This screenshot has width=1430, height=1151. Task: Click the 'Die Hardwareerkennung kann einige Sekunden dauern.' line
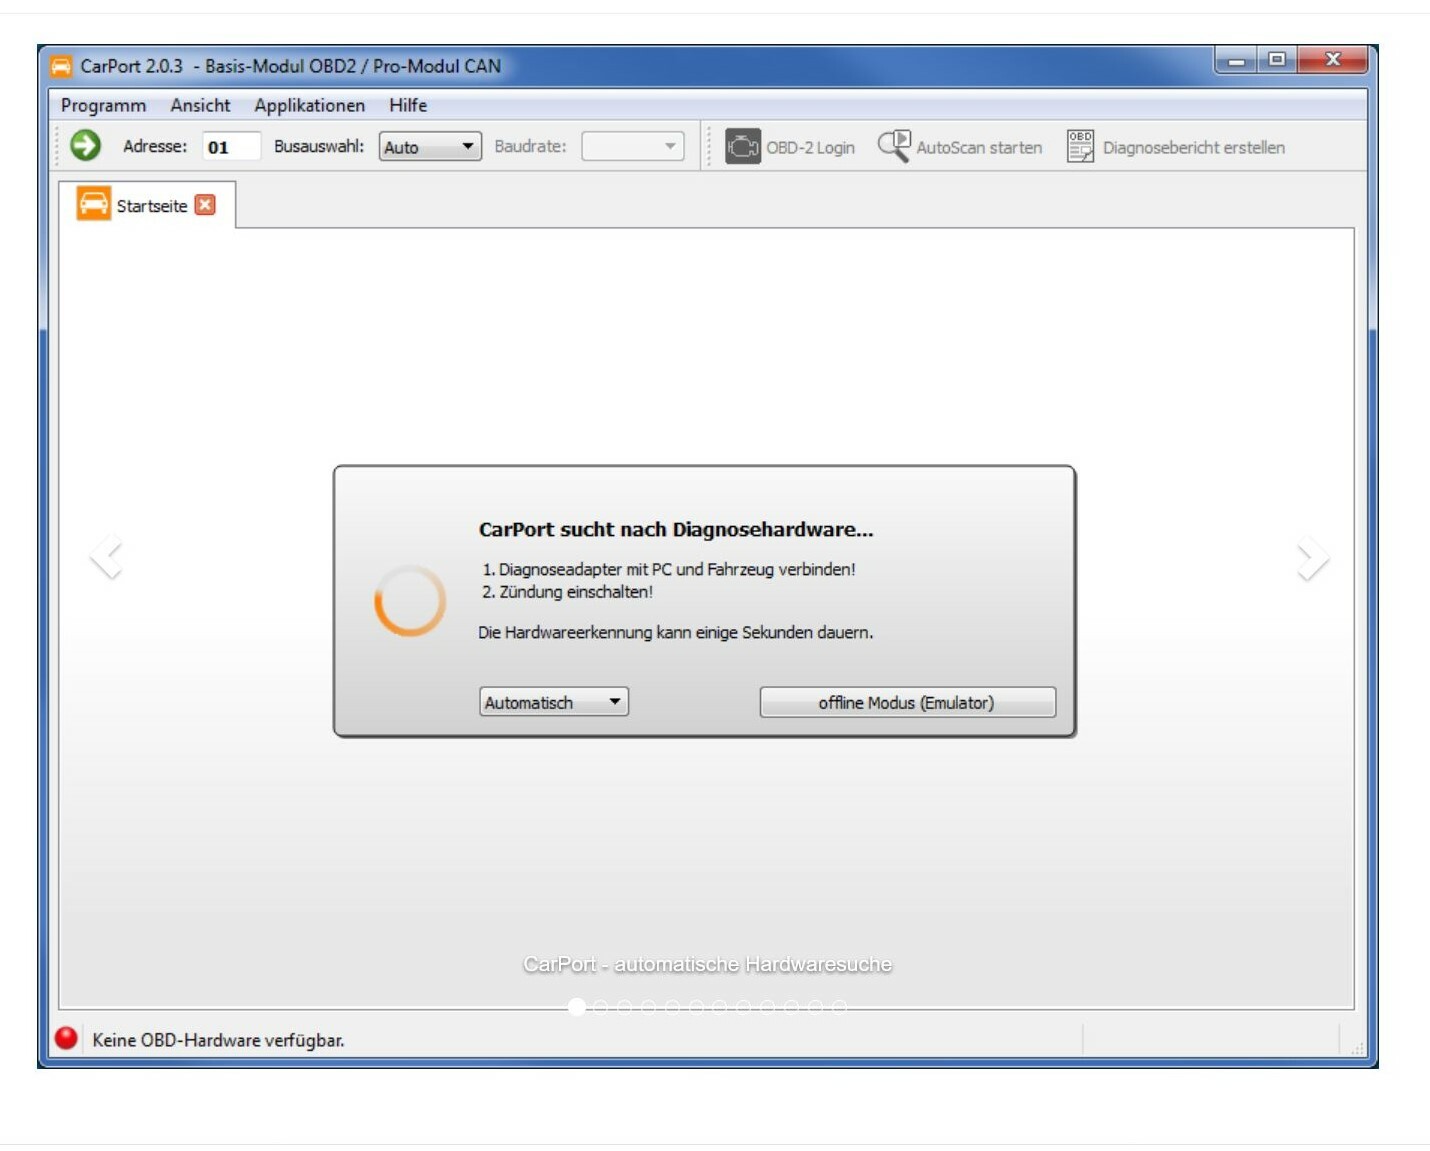(x=675, y=632)
